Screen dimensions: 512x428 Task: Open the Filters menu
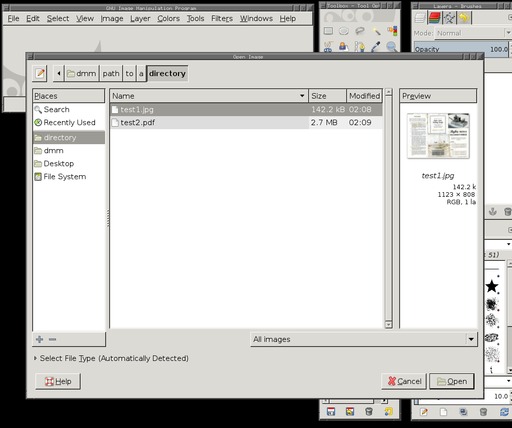(222, 19)
